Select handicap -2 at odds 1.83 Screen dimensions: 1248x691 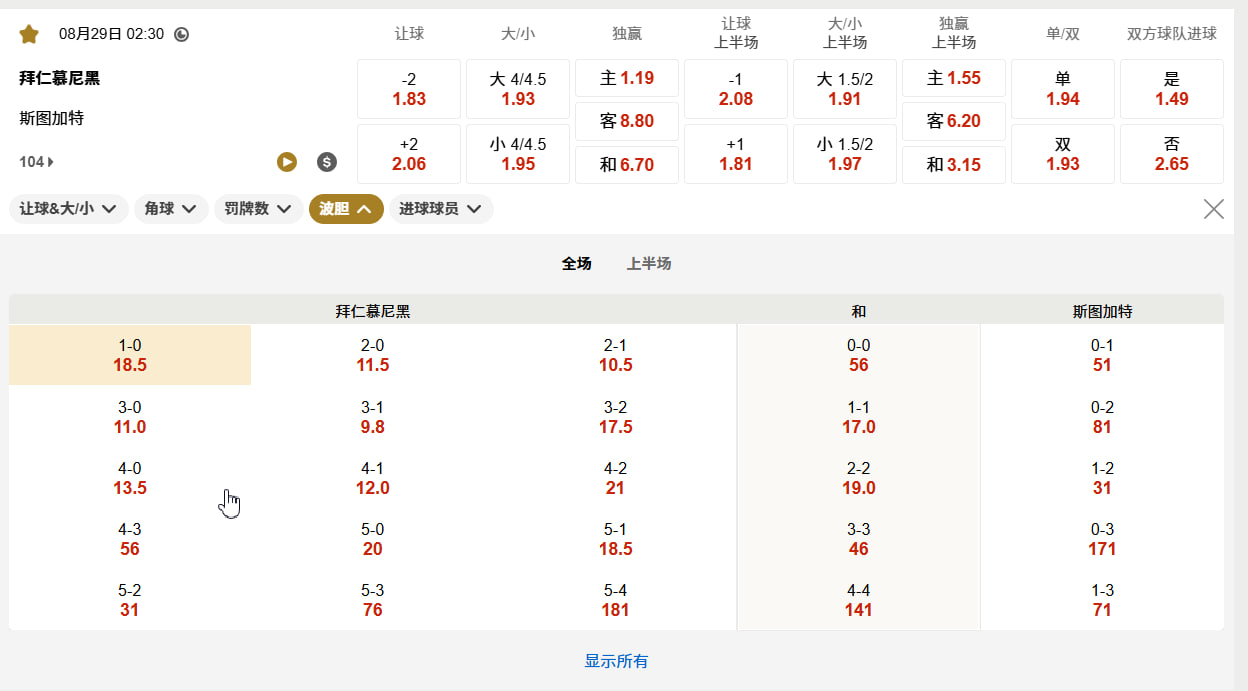[x=409, y=89]
